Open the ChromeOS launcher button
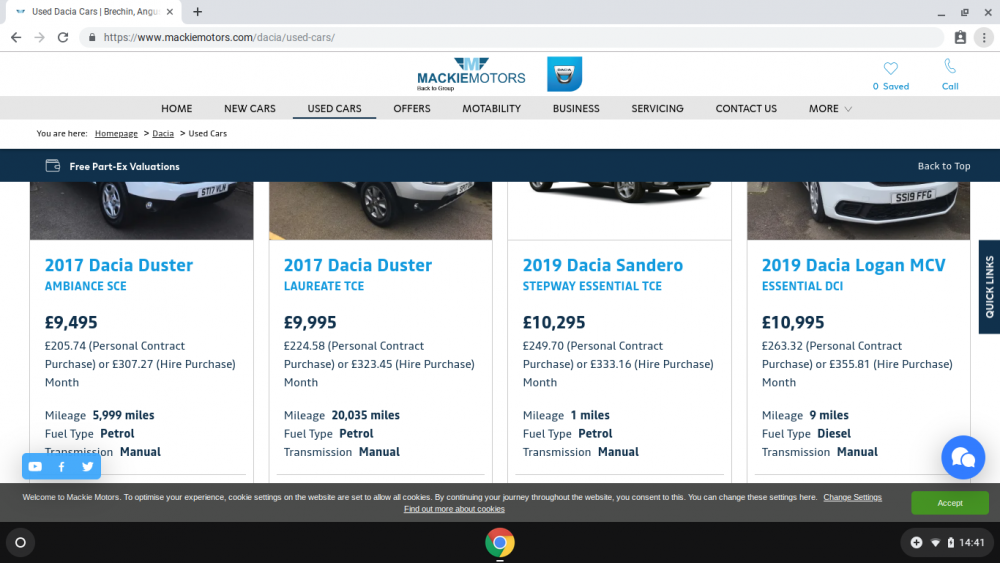This screenshot has width=1000, height=563. [20, 543]
